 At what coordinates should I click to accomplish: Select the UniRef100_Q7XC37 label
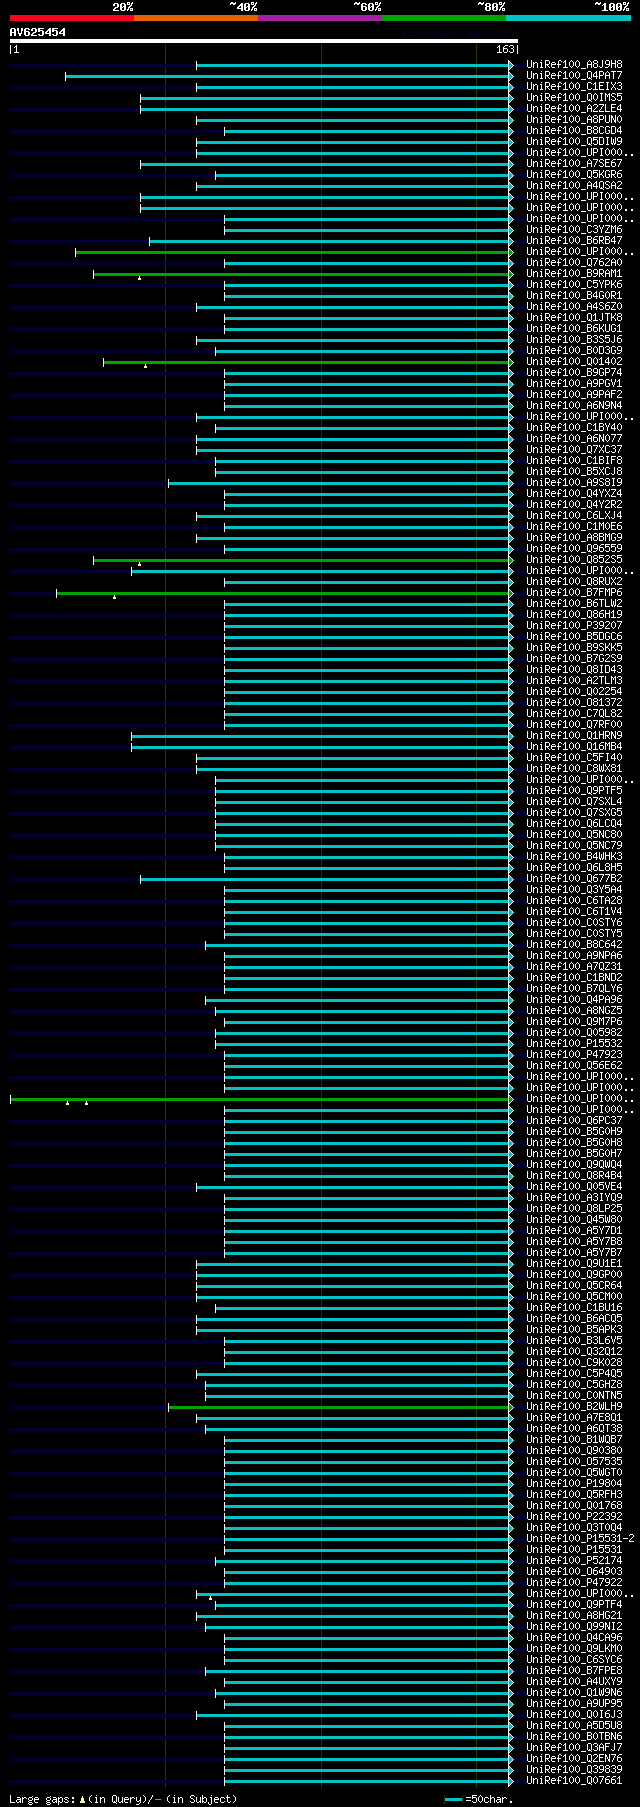tap(574, 450)
